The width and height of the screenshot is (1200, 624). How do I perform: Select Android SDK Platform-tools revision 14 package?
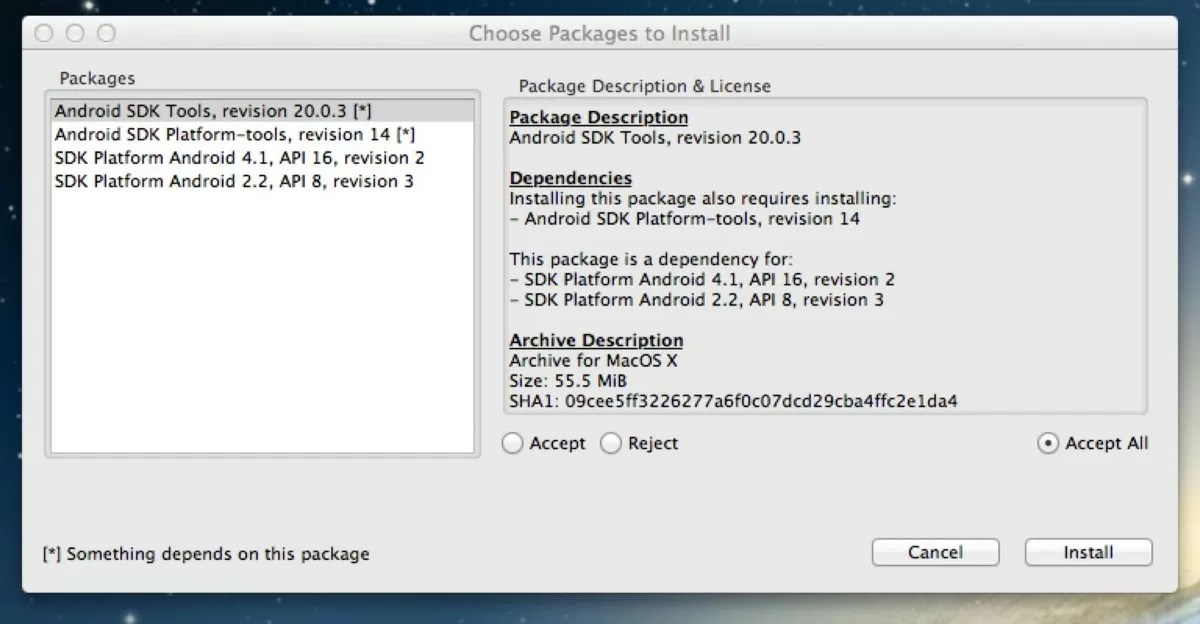click(x=263, y=134)
